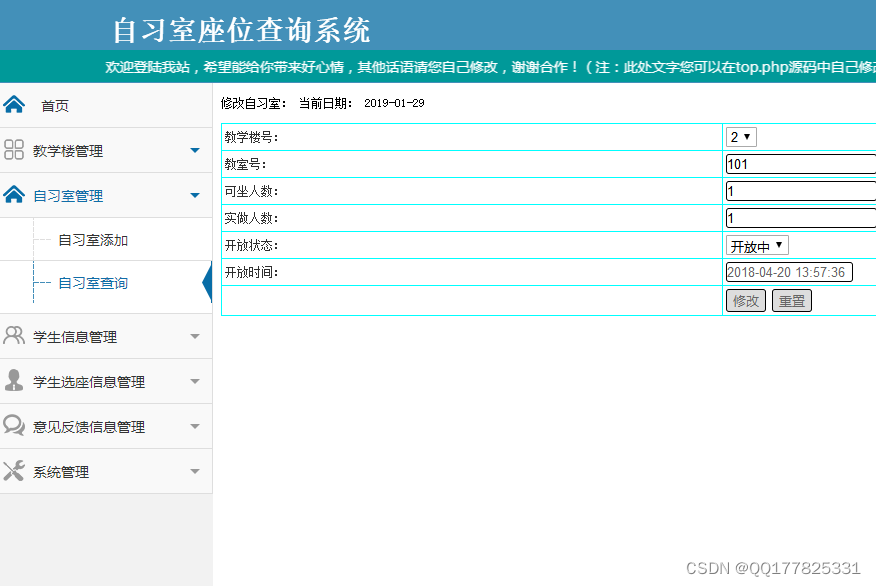This screenshot has width=876, height=586.
Task: Click the 教室号: label
Action: pyautogui.click(x=246, y=164)
